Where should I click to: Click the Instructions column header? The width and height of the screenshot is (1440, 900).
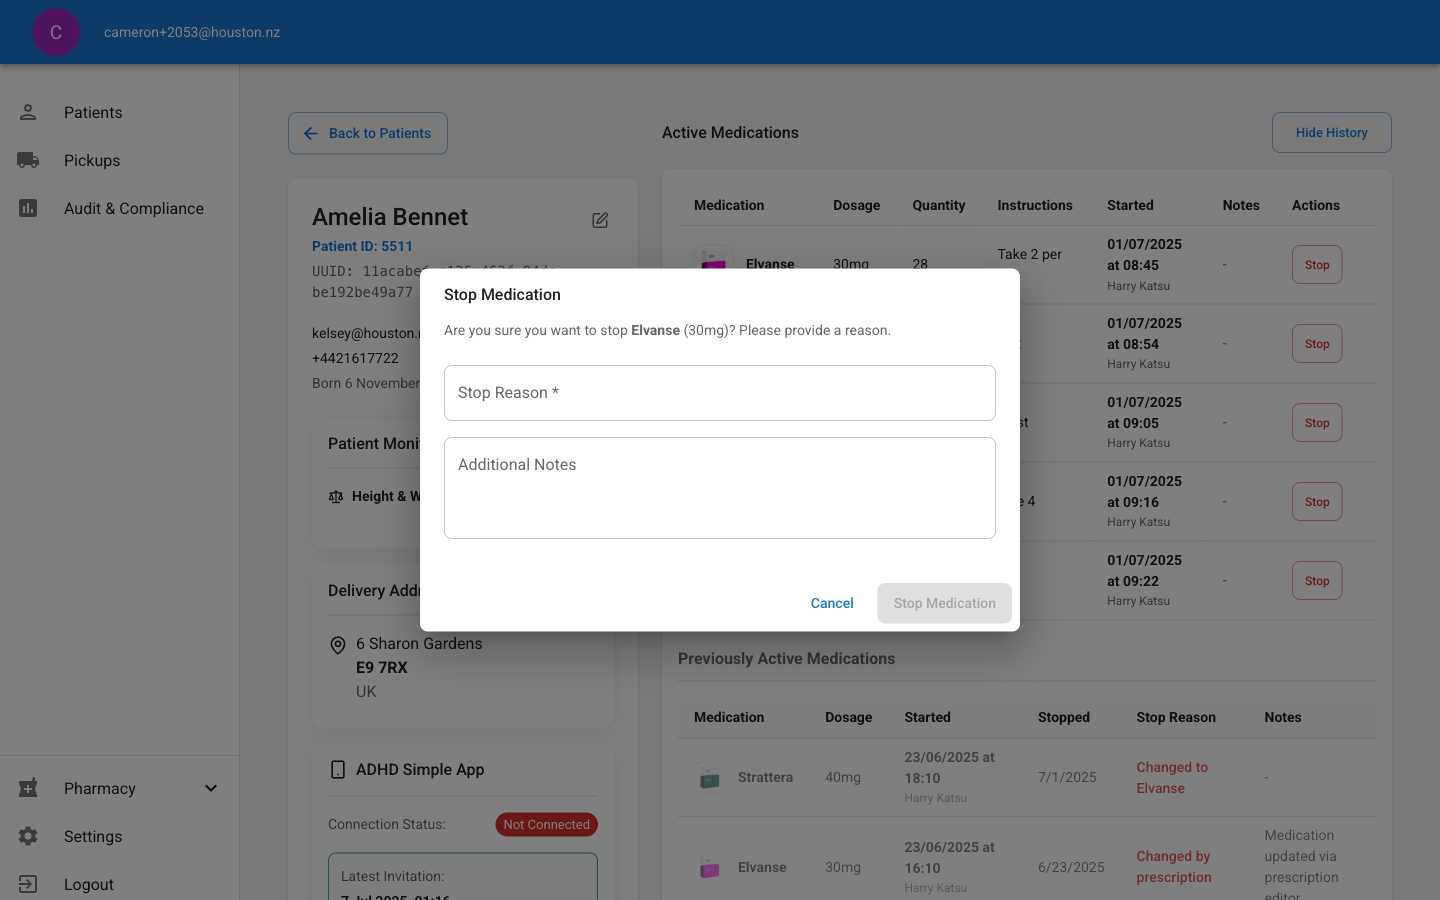point(1035,205)
